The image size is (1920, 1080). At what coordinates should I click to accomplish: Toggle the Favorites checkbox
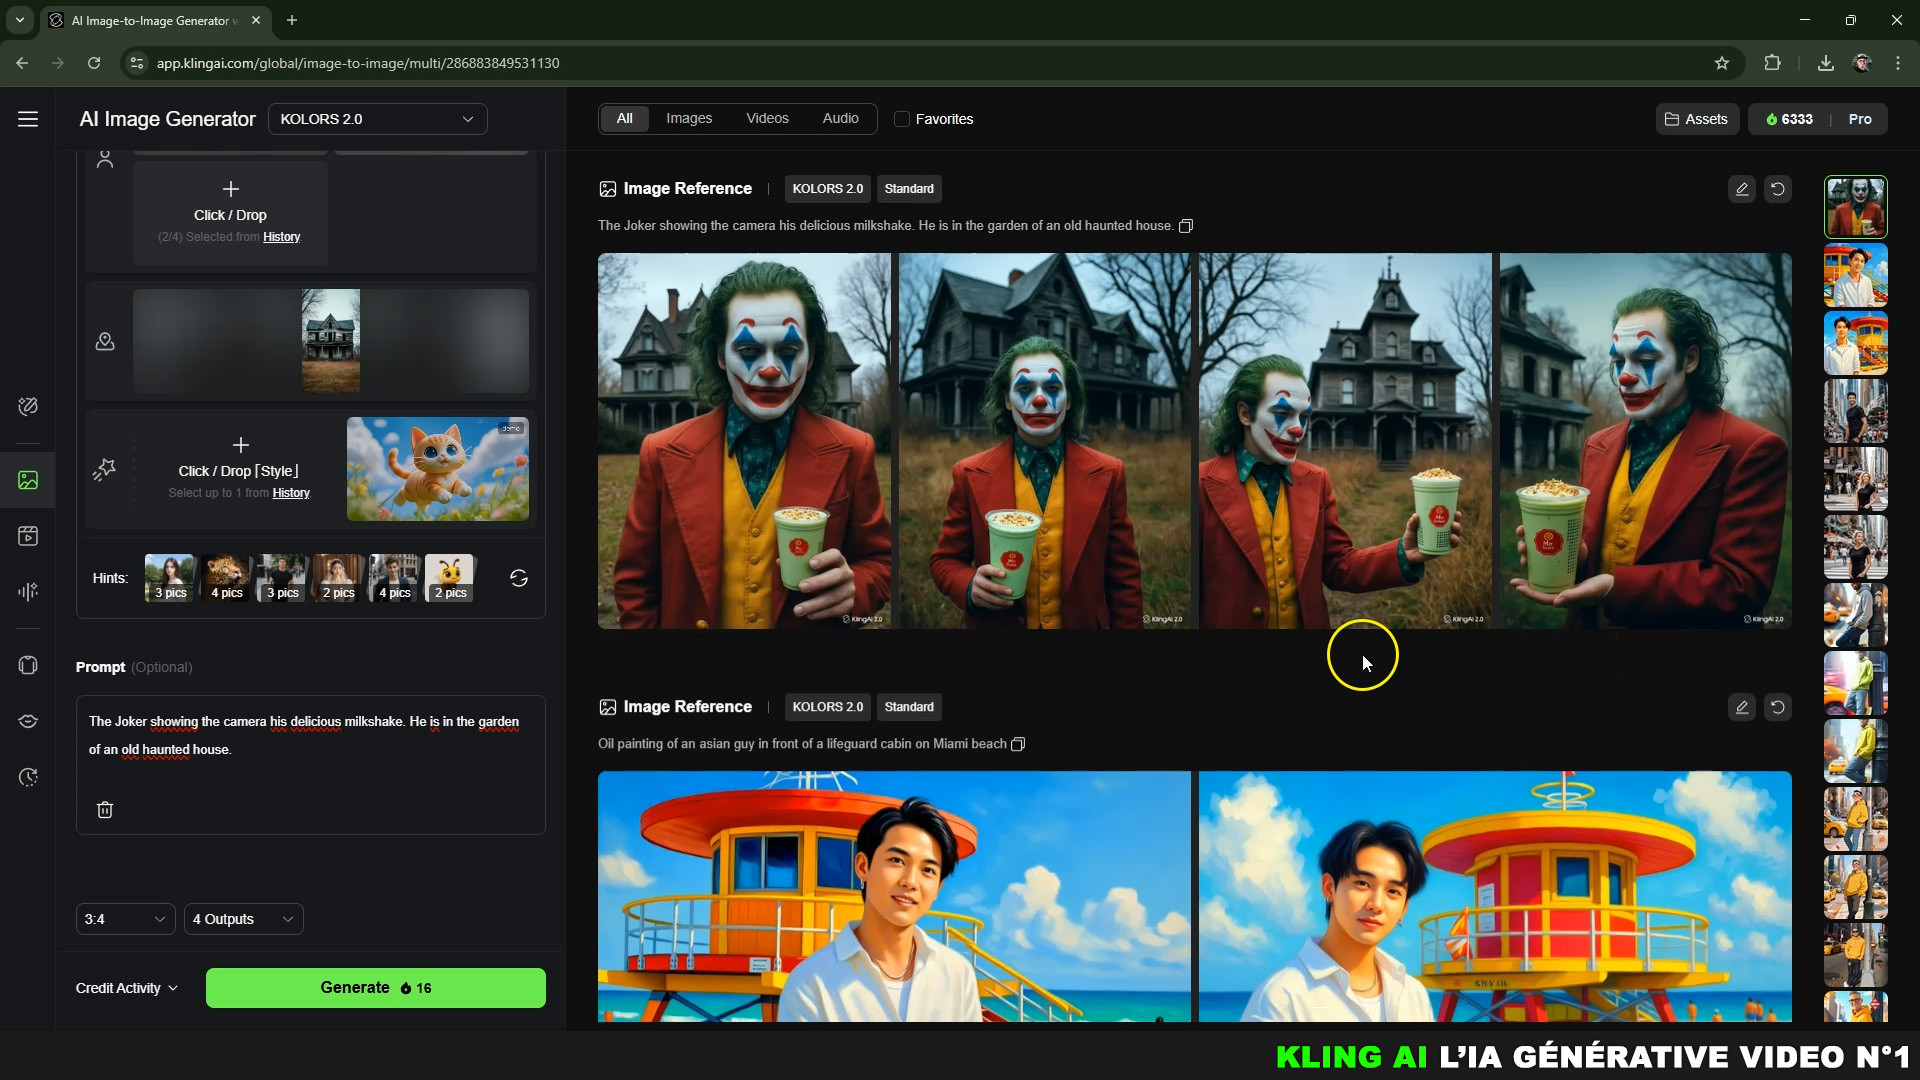(902, 119)
